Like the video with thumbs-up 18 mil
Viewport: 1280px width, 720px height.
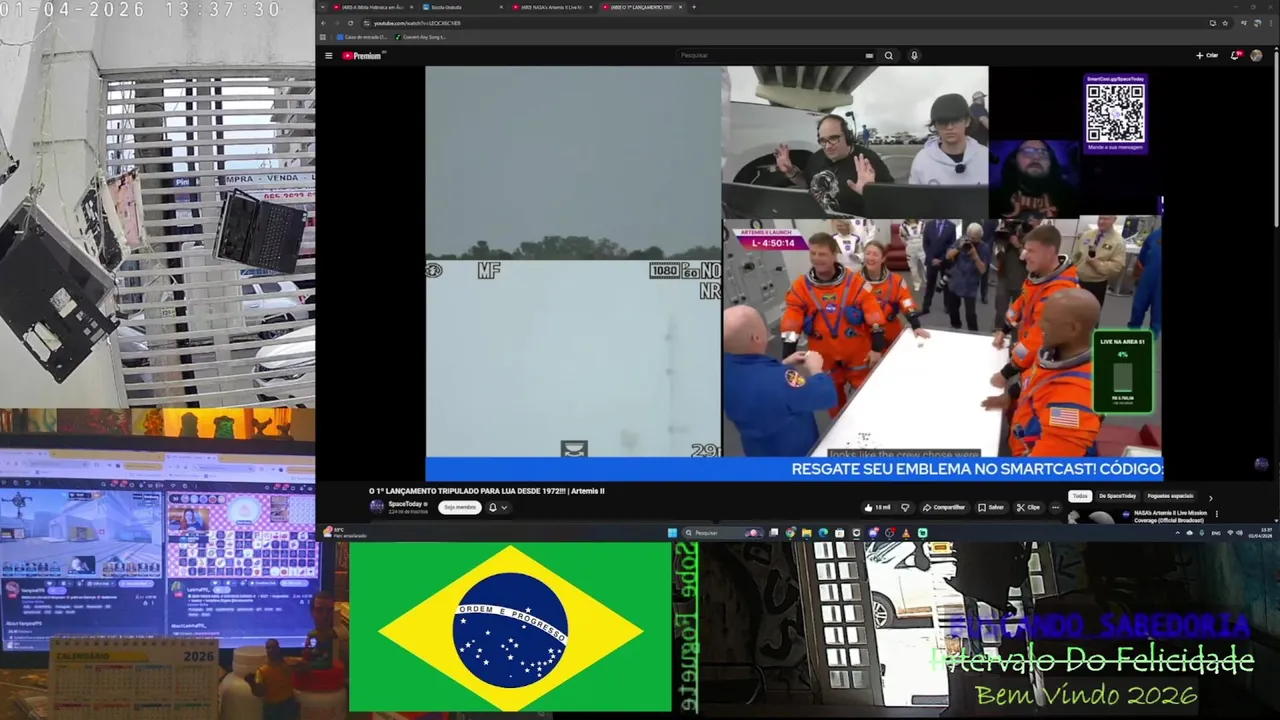(877, 507)
